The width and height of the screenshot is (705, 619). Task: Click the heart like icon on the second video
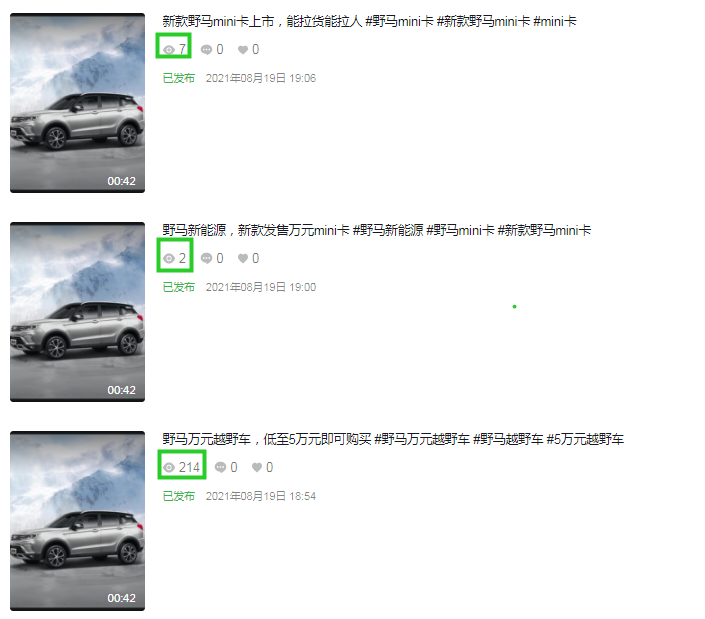coord(243,258)
